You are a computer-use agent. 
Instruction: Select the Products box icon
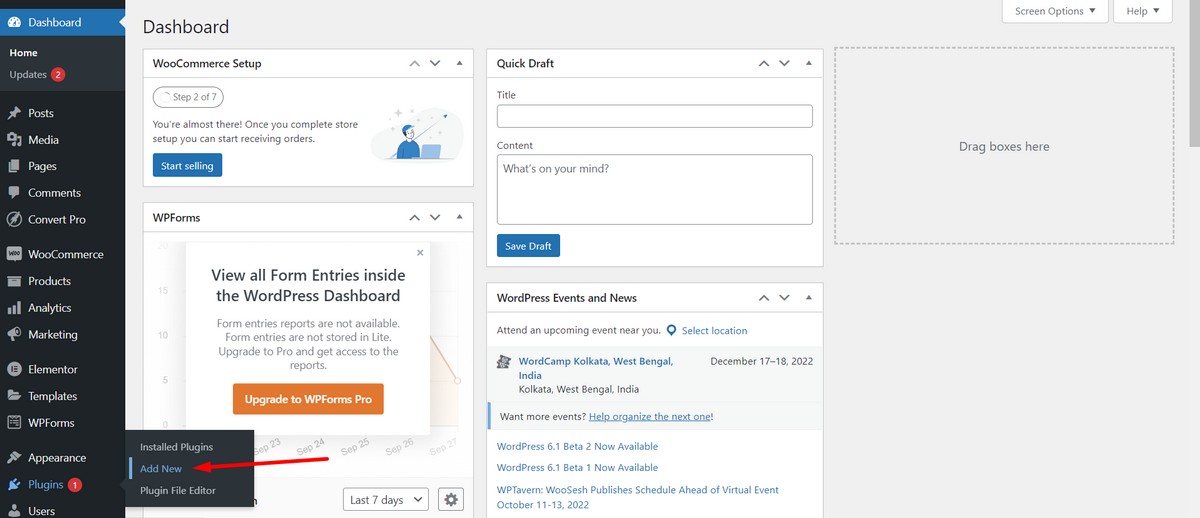[x=14, y=281]
